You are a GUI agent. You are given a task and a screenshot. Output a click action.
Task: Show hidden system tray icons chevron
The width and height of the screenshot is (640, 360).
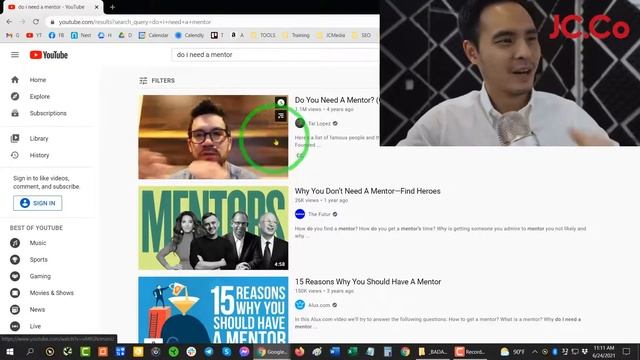pyautogui.click(x=534, y=351)
